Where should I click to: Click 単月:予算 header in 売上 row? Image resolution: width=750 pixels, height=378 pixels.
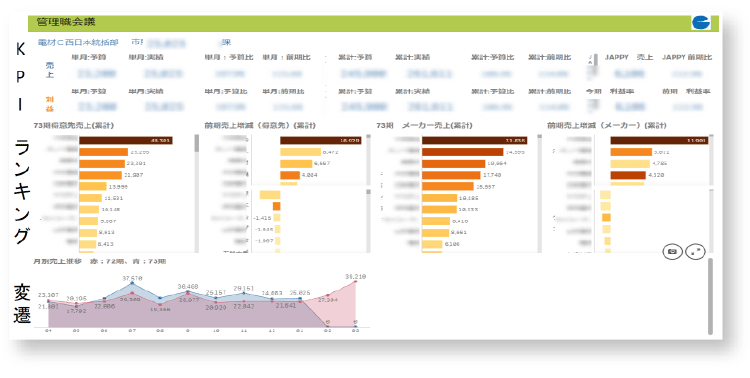[x=88, y=57]
